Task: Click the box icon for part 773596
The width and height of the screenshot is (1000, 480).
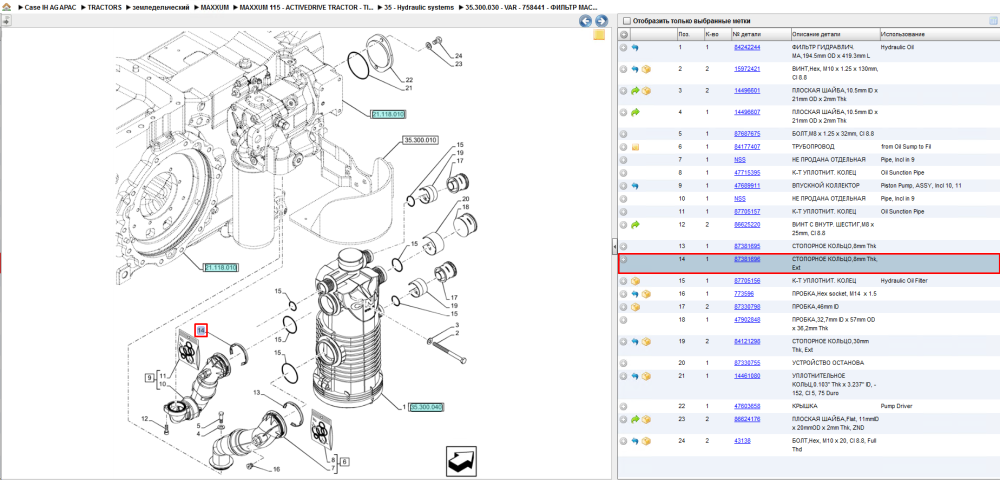Action: (646, 293)
